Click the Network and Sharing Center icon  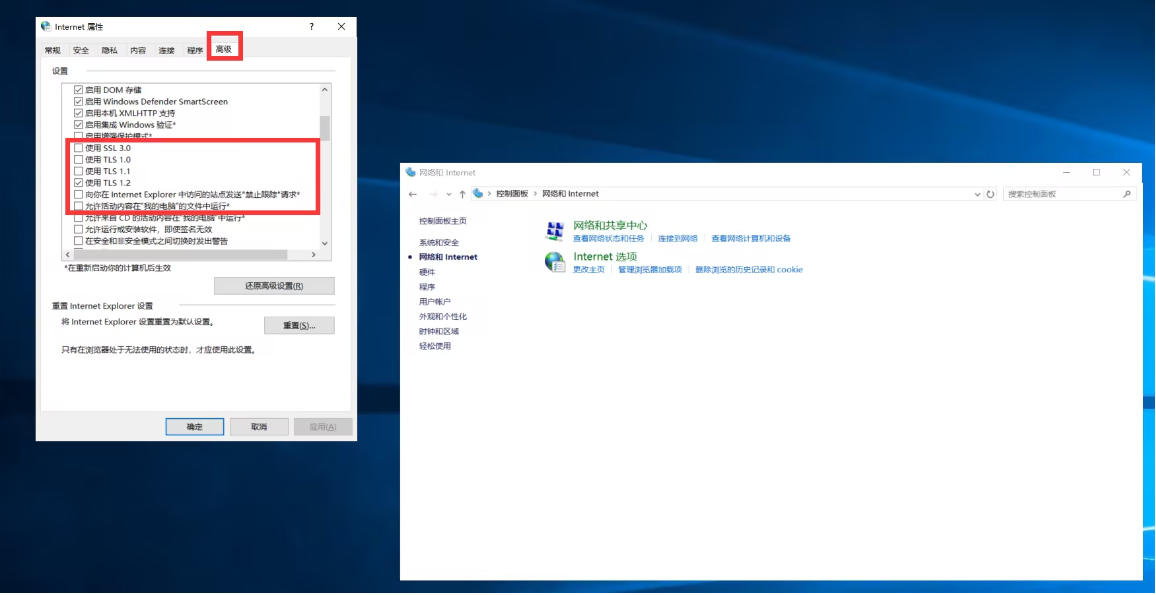[x=554, y=231]
